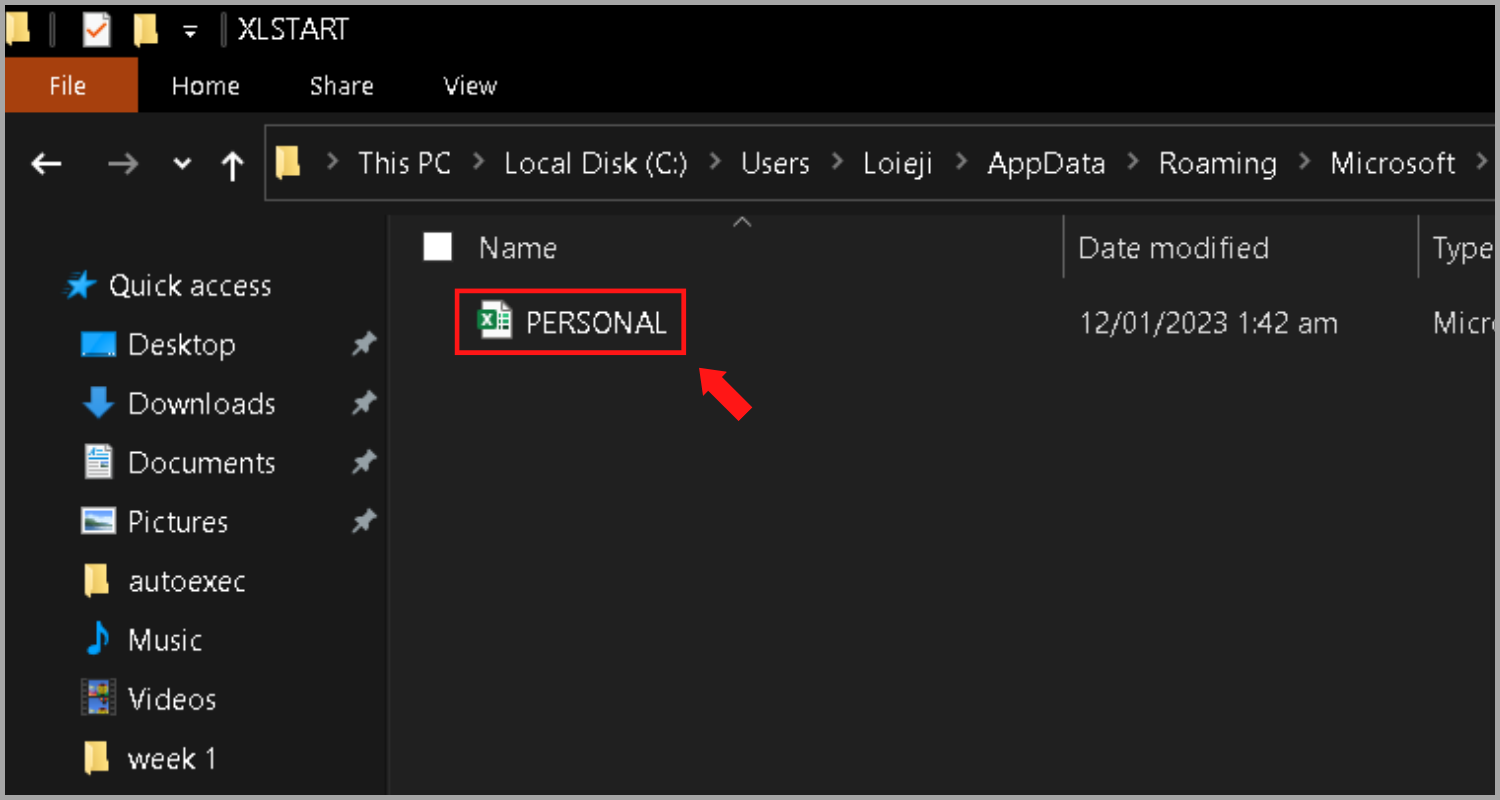Click the forward navigation arrow

[x=122, y=164]
